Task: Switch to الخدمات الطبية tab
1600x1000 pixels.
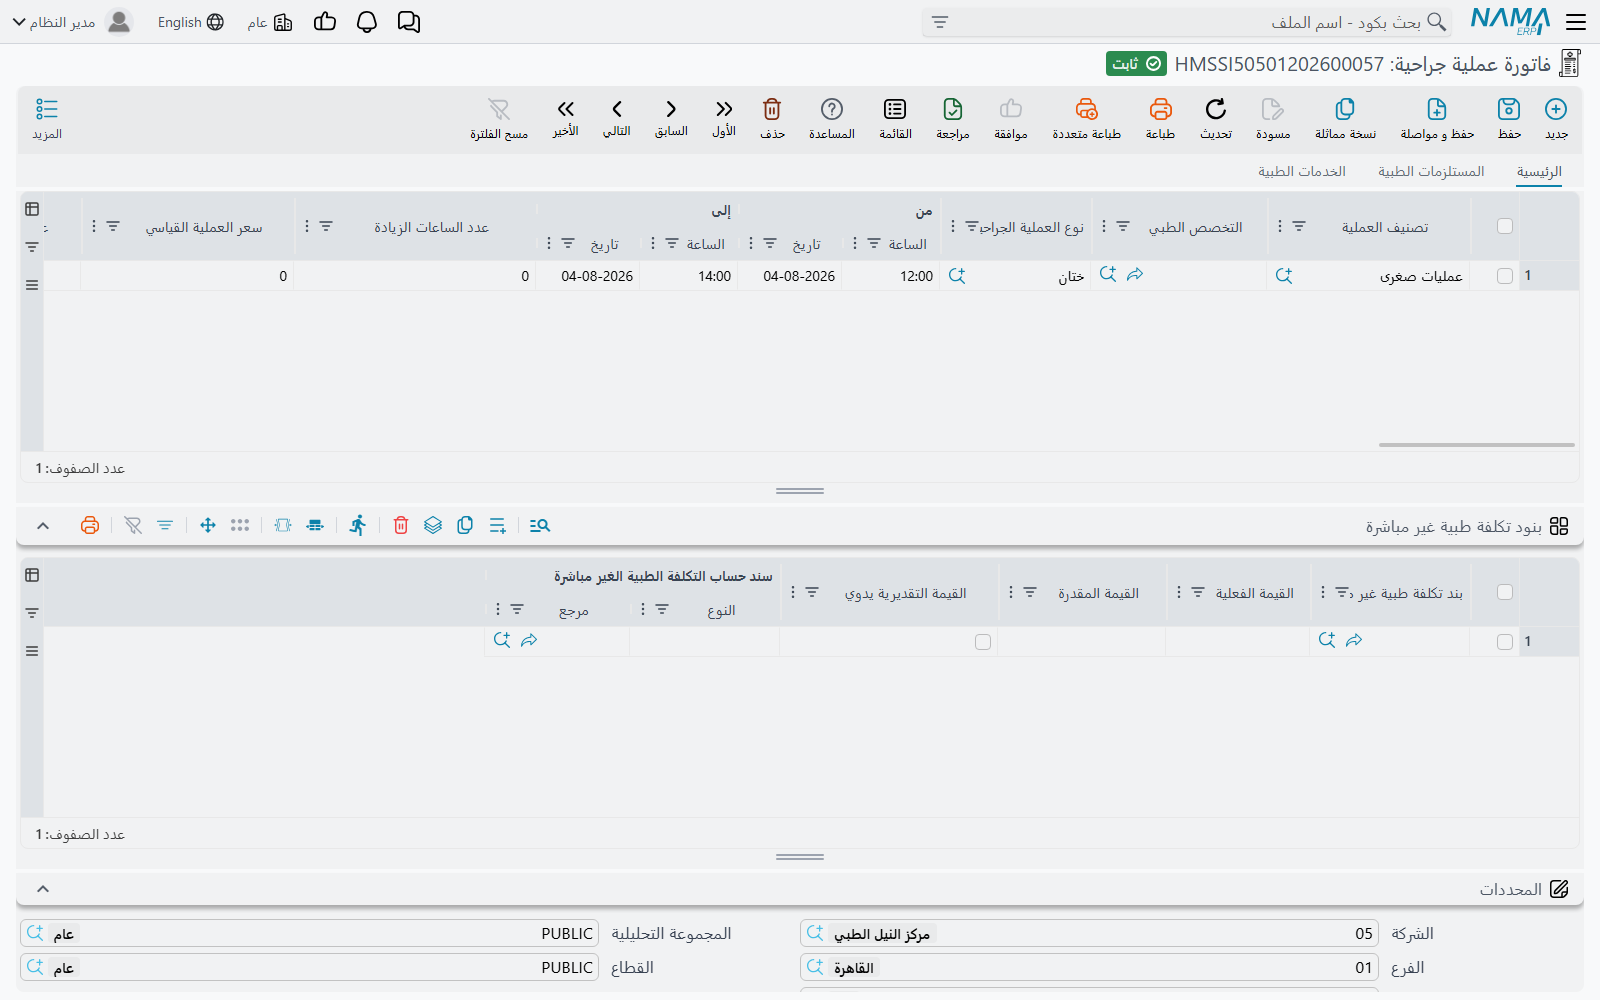Action: tap(1302, 172)
